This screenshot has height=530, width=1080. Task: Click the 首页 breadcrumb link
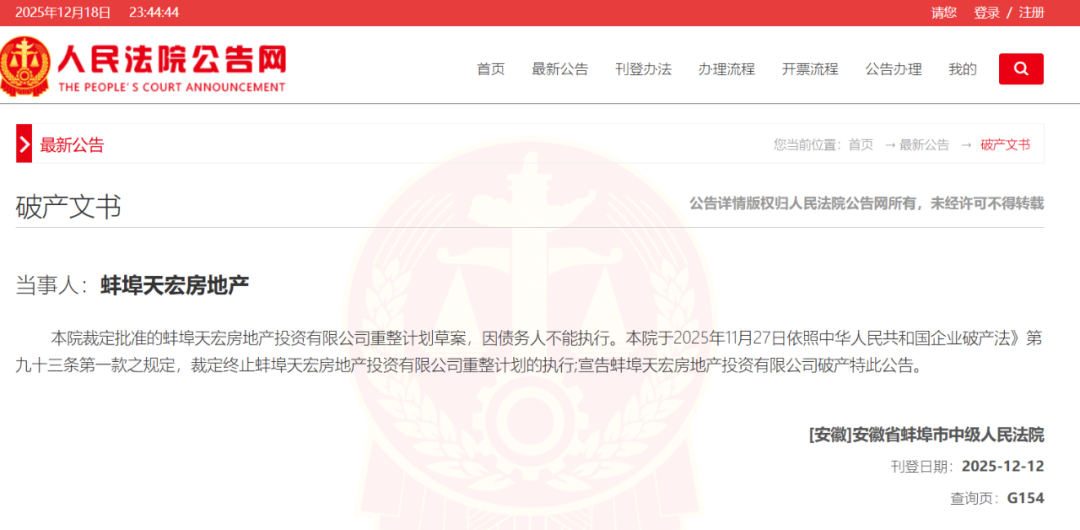(860, 145)
